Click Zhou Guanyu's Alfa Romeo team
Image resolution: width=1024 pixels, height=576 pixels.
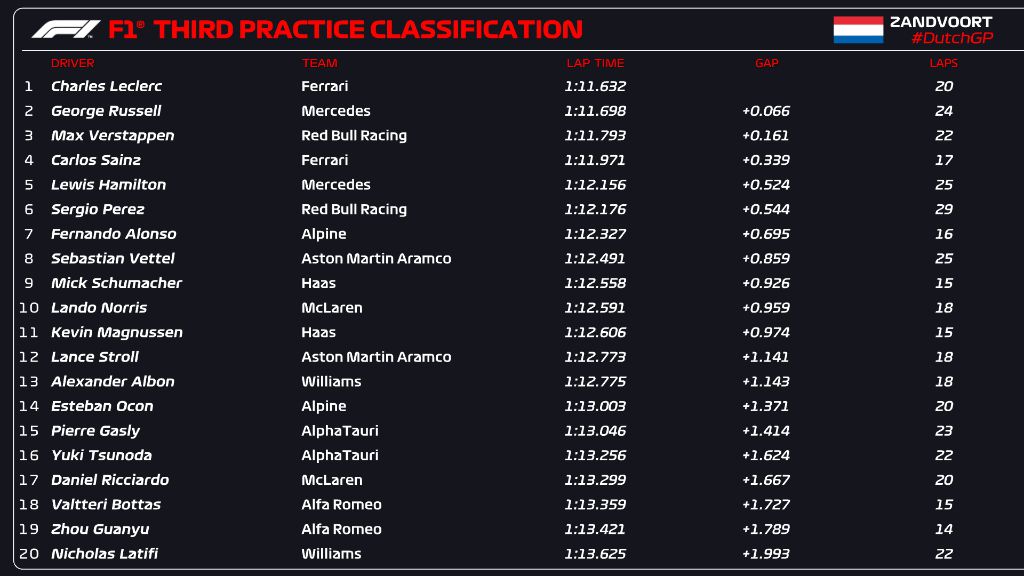tap(341, 530)
